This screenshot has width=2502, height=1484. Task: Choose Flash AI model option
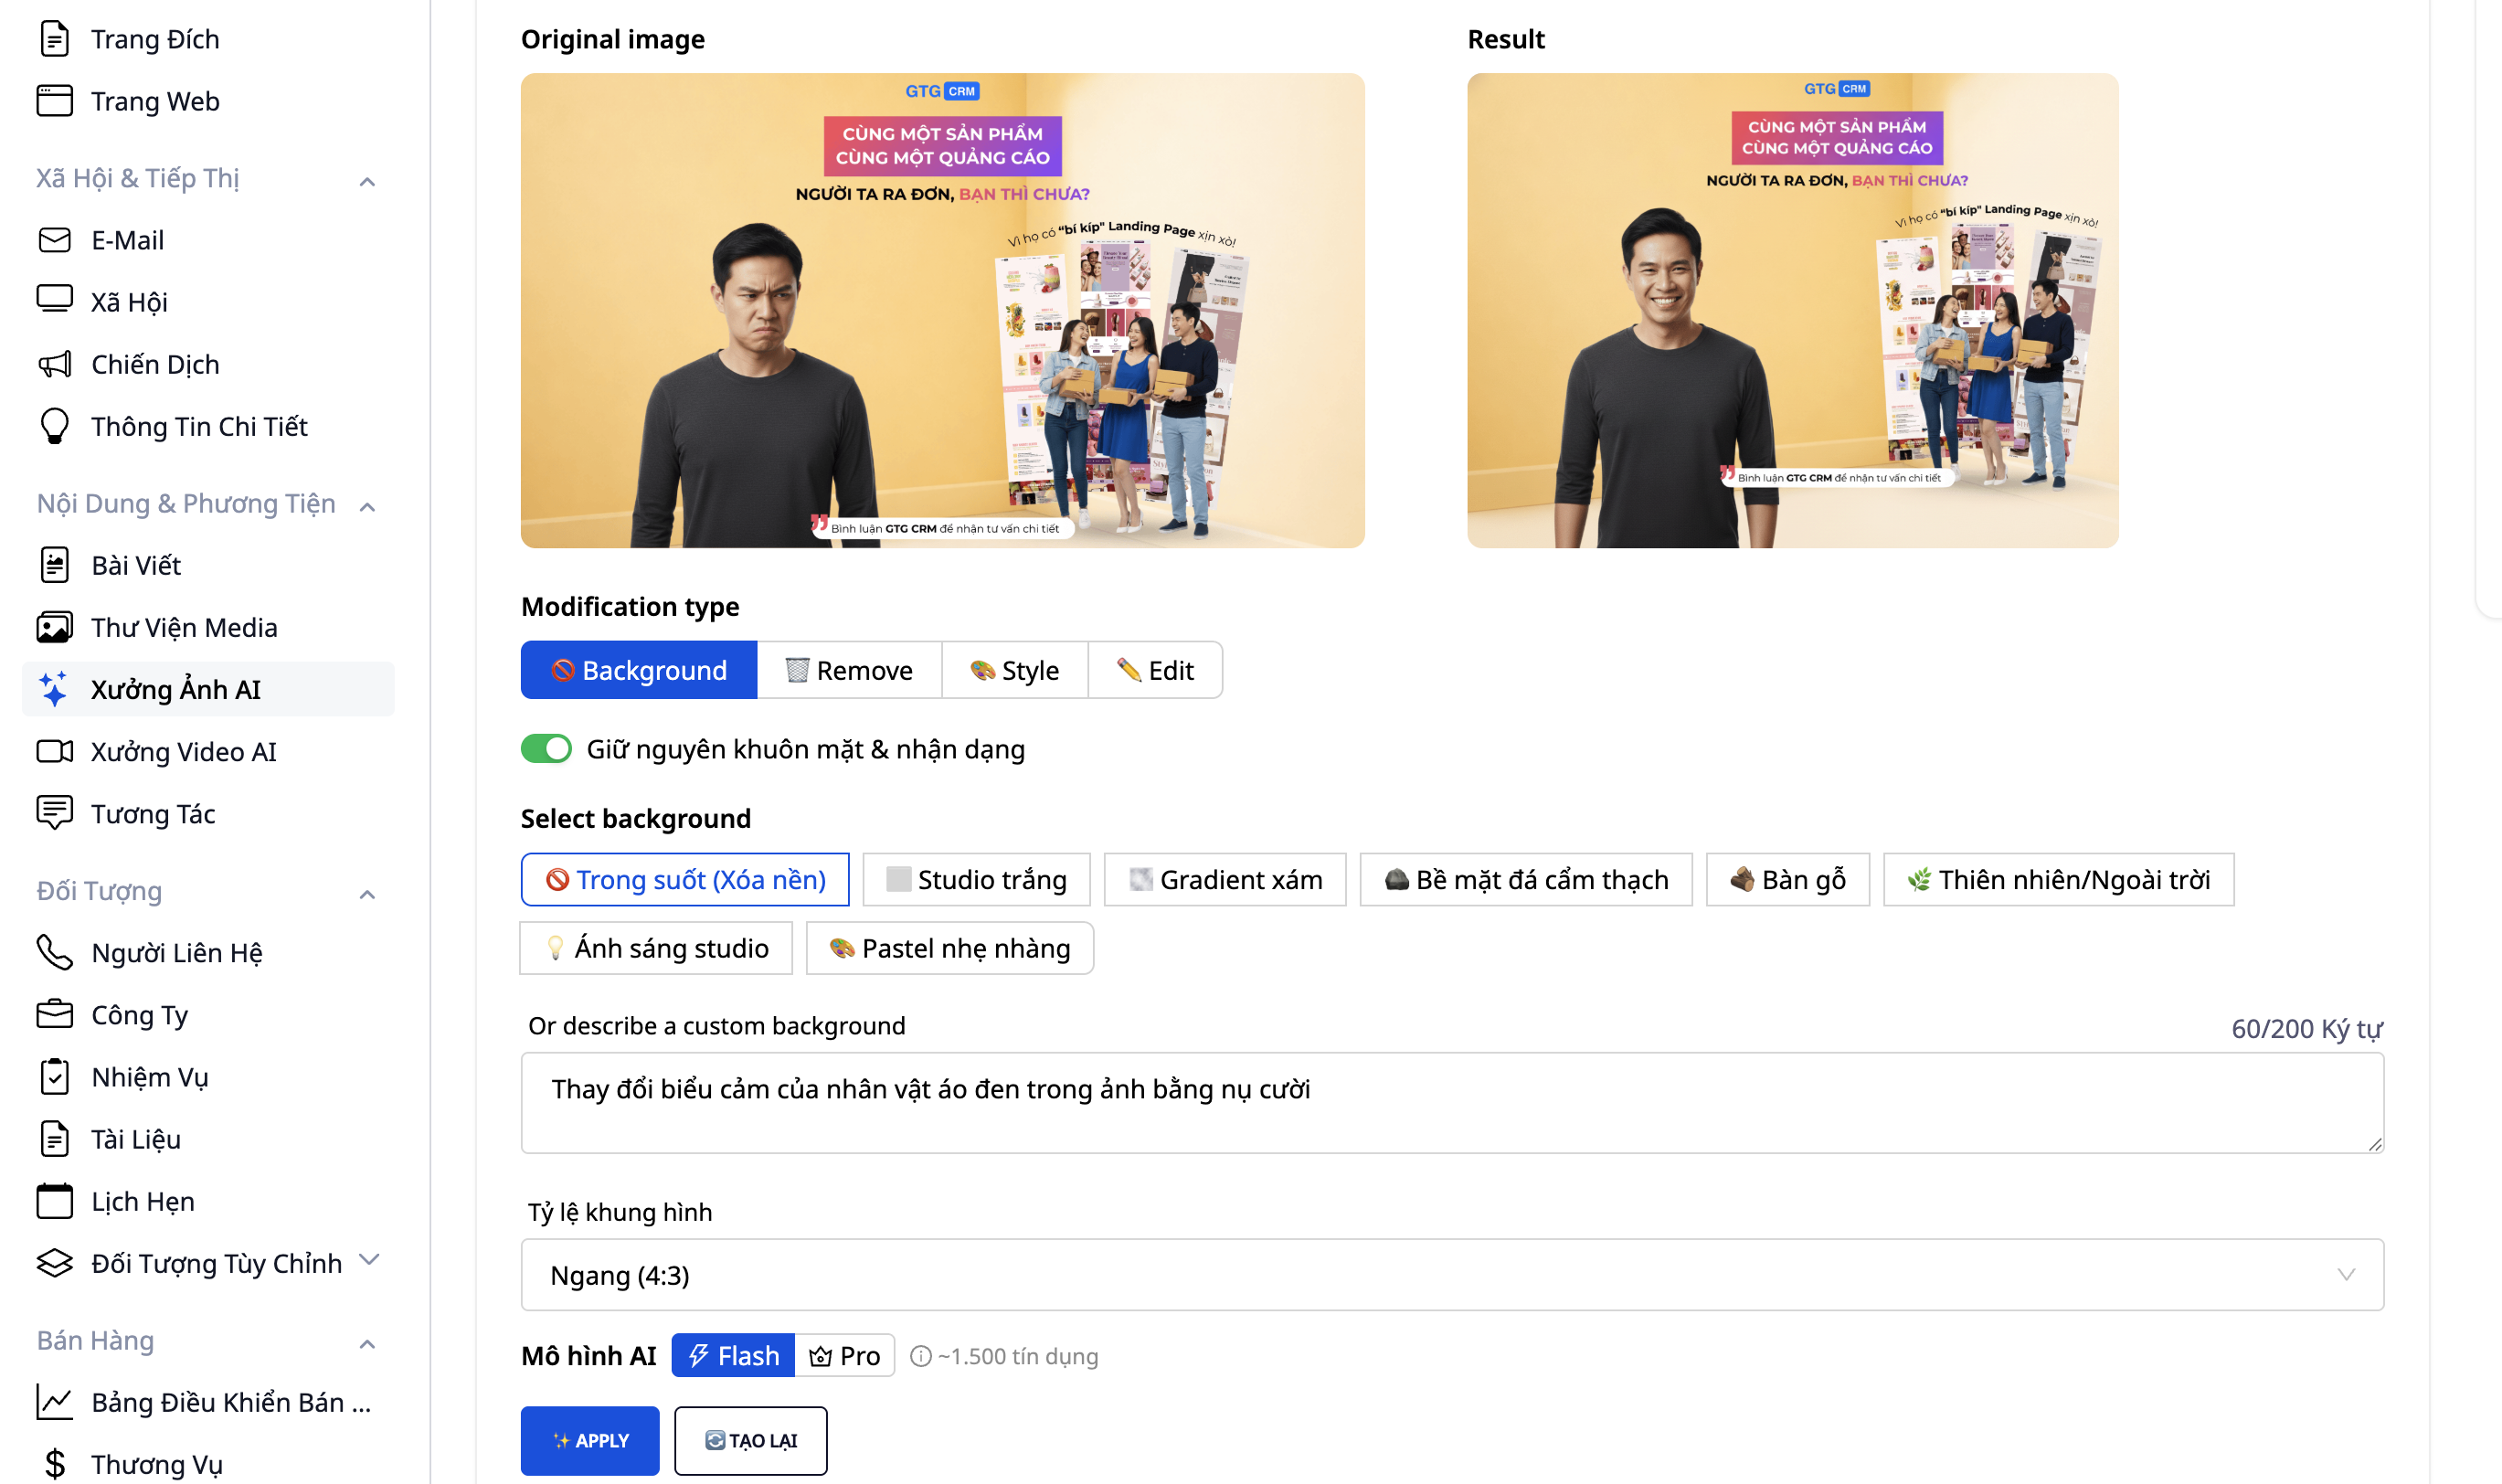point(733,1355)
